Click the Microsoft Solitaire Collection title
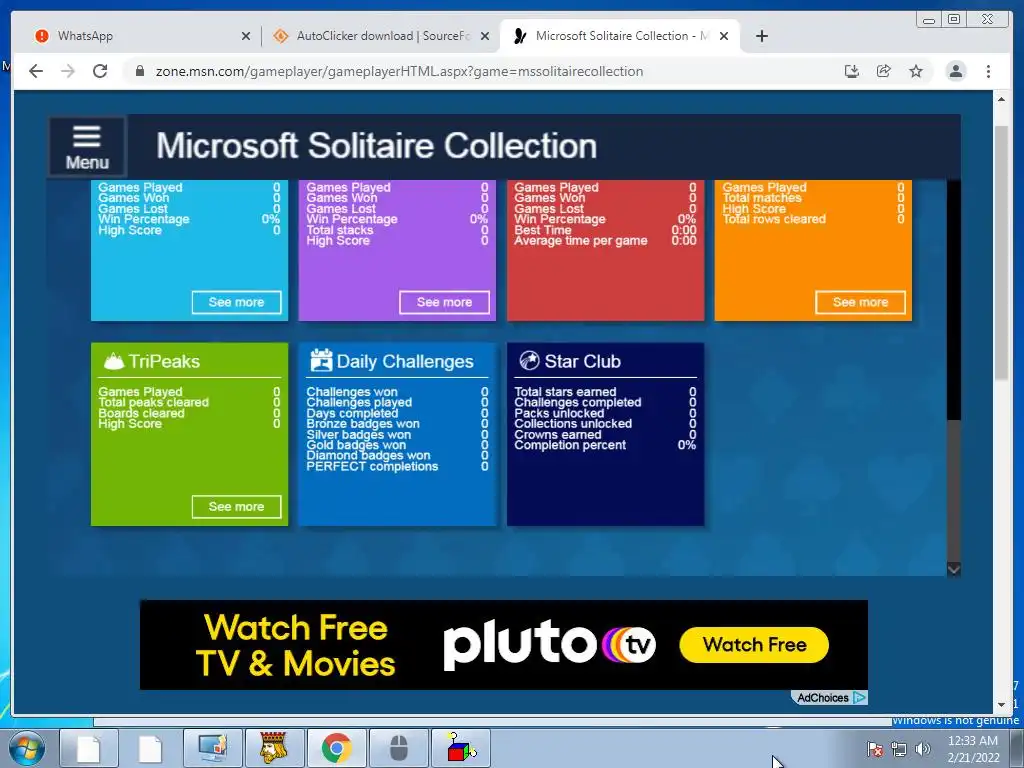The width and height of the screenshot is (1024, 768). tap(376, 146)
